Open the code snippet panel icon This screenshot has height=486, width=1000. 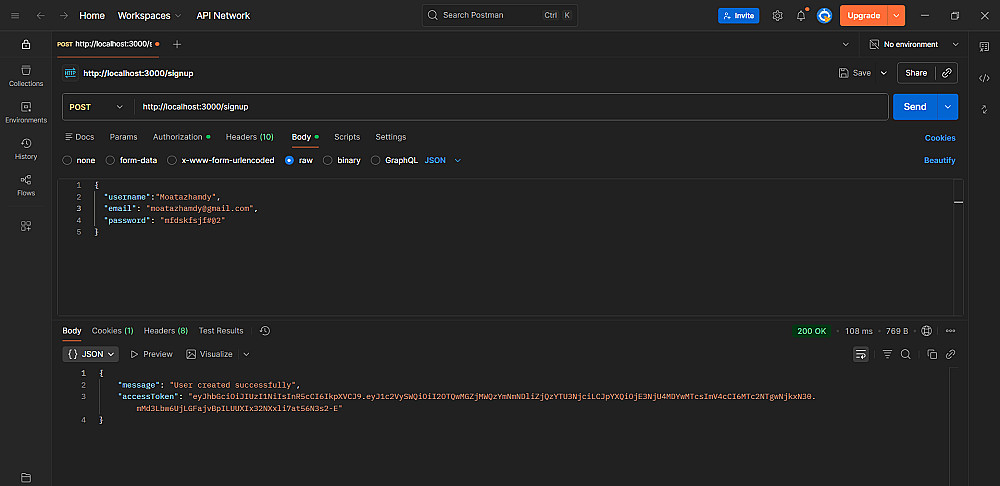pyautogui.click(x=984, y=78)
